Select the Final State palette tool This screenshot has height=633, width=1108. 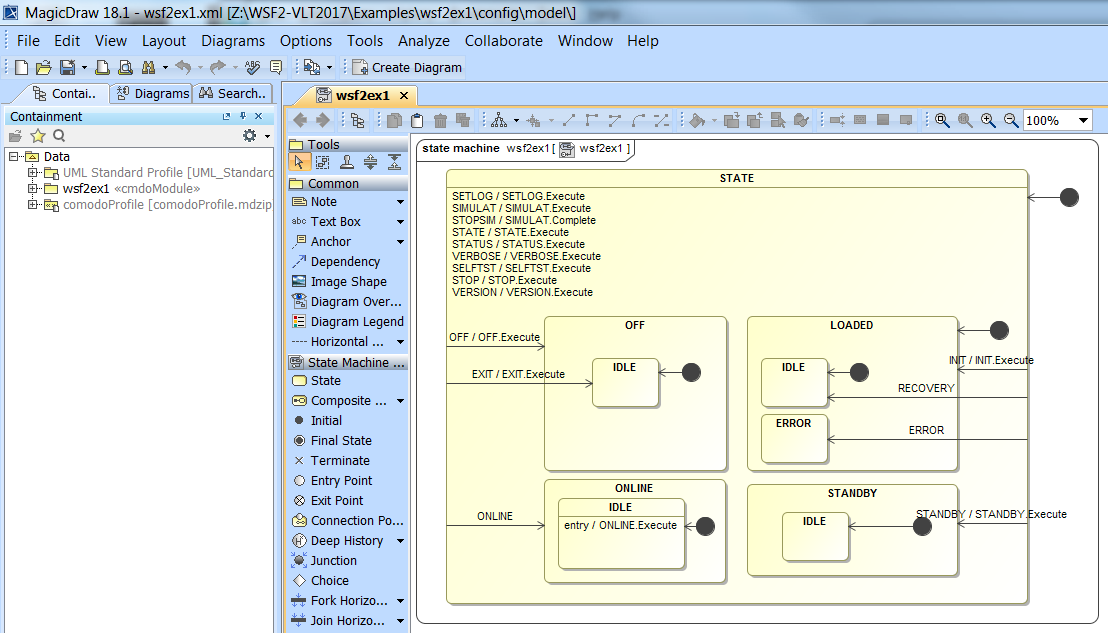pyautogui.click(x=340, y=441)
